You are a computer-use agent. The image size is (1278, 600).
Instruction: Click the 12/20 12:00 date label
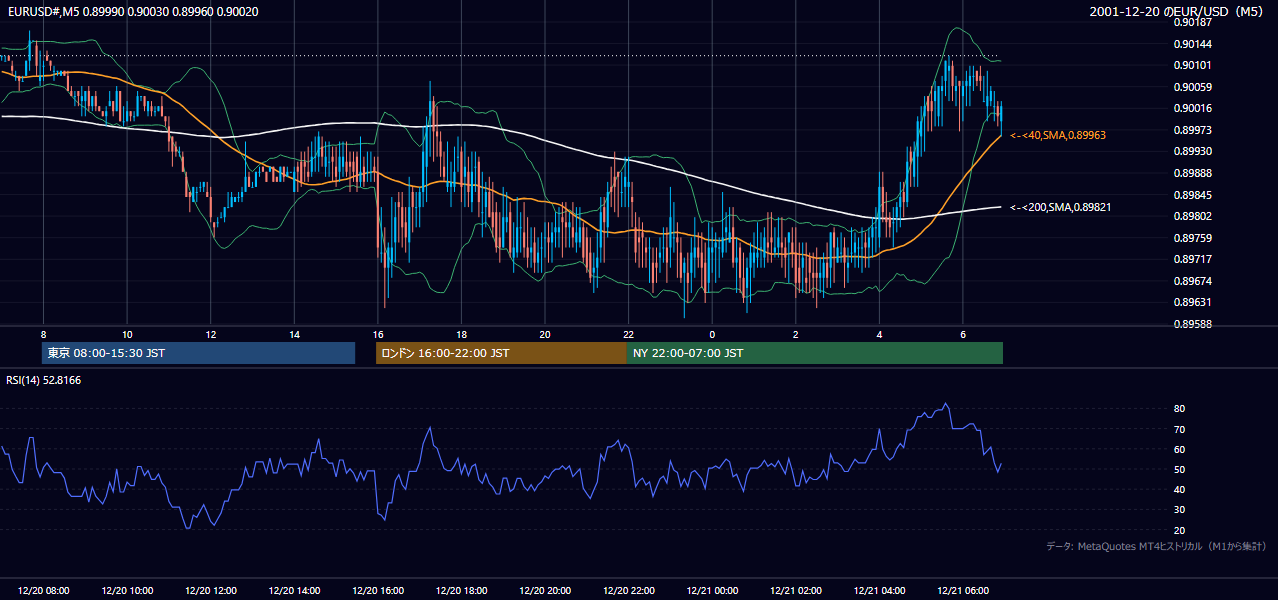tap(211, 591)
